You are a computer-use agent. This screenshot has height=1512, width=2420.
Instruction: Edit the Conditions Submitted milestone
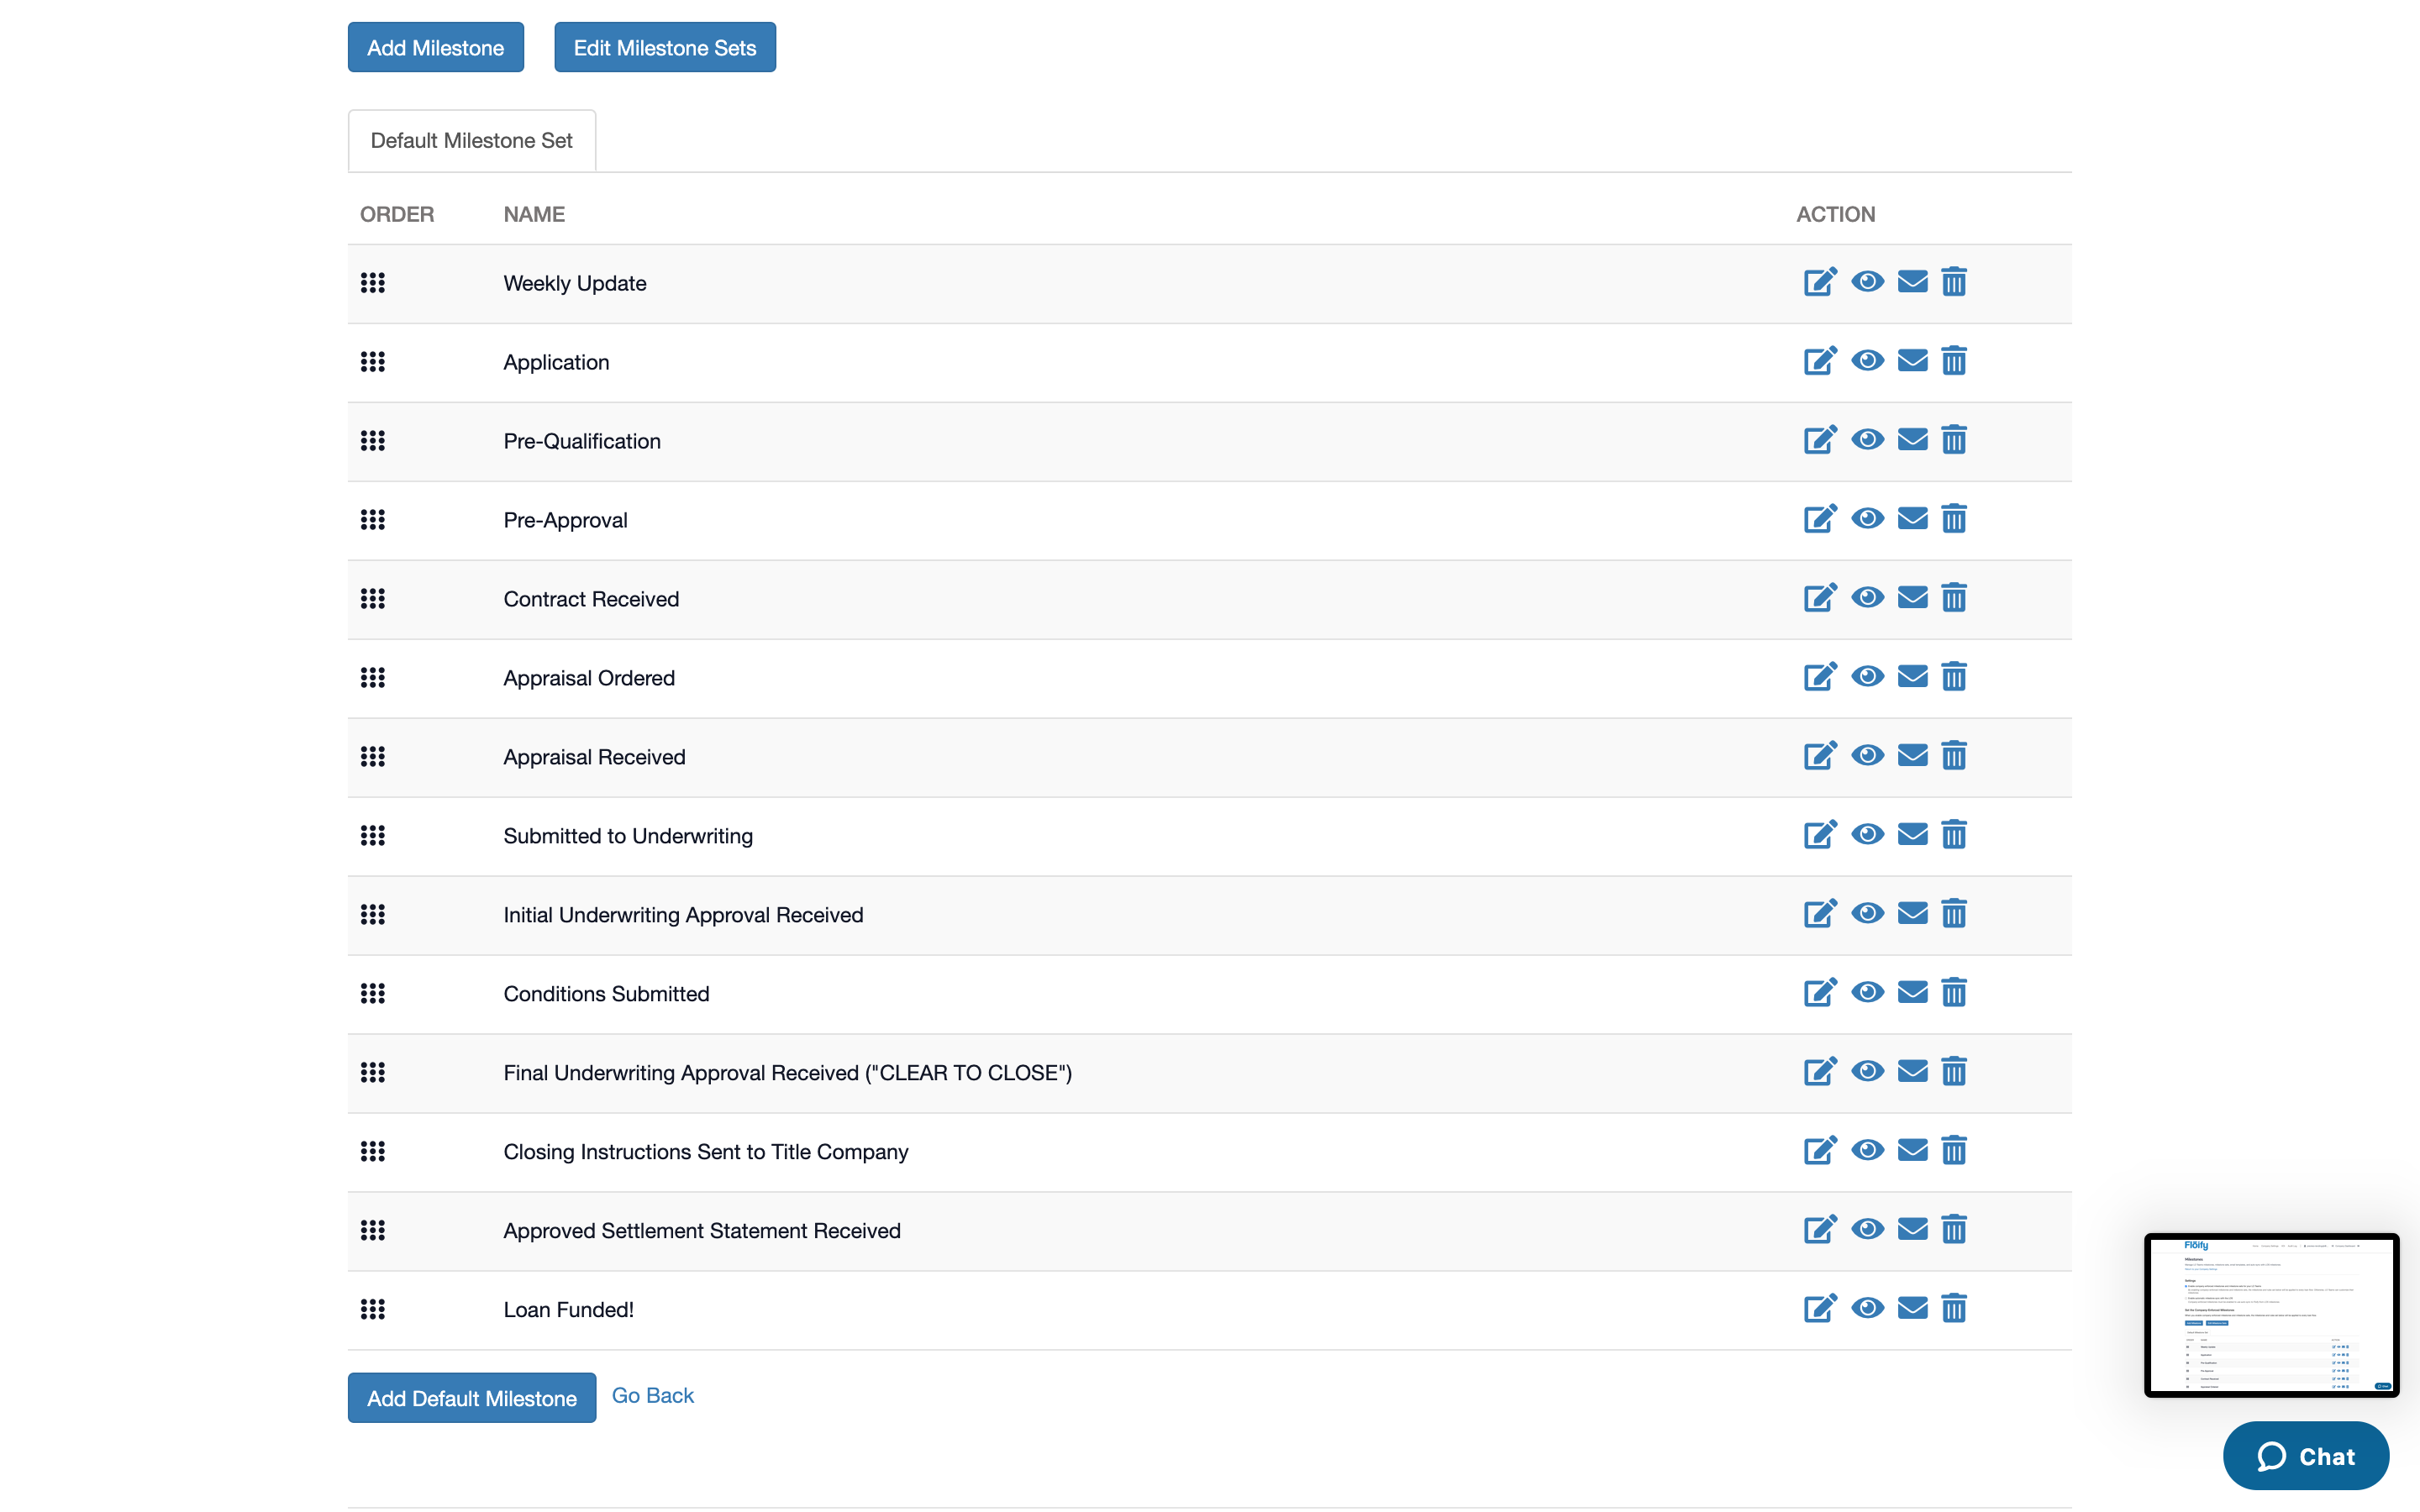[1819, 993]
